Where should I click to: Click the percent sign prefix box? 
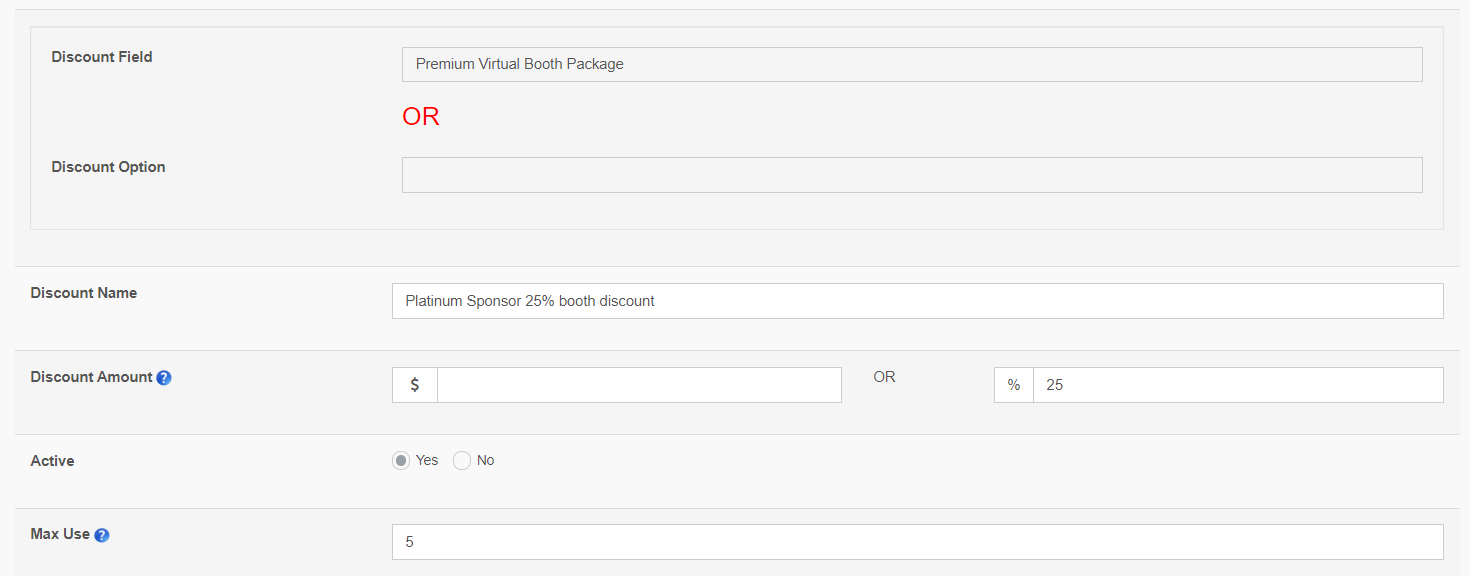click(1014, 385)
